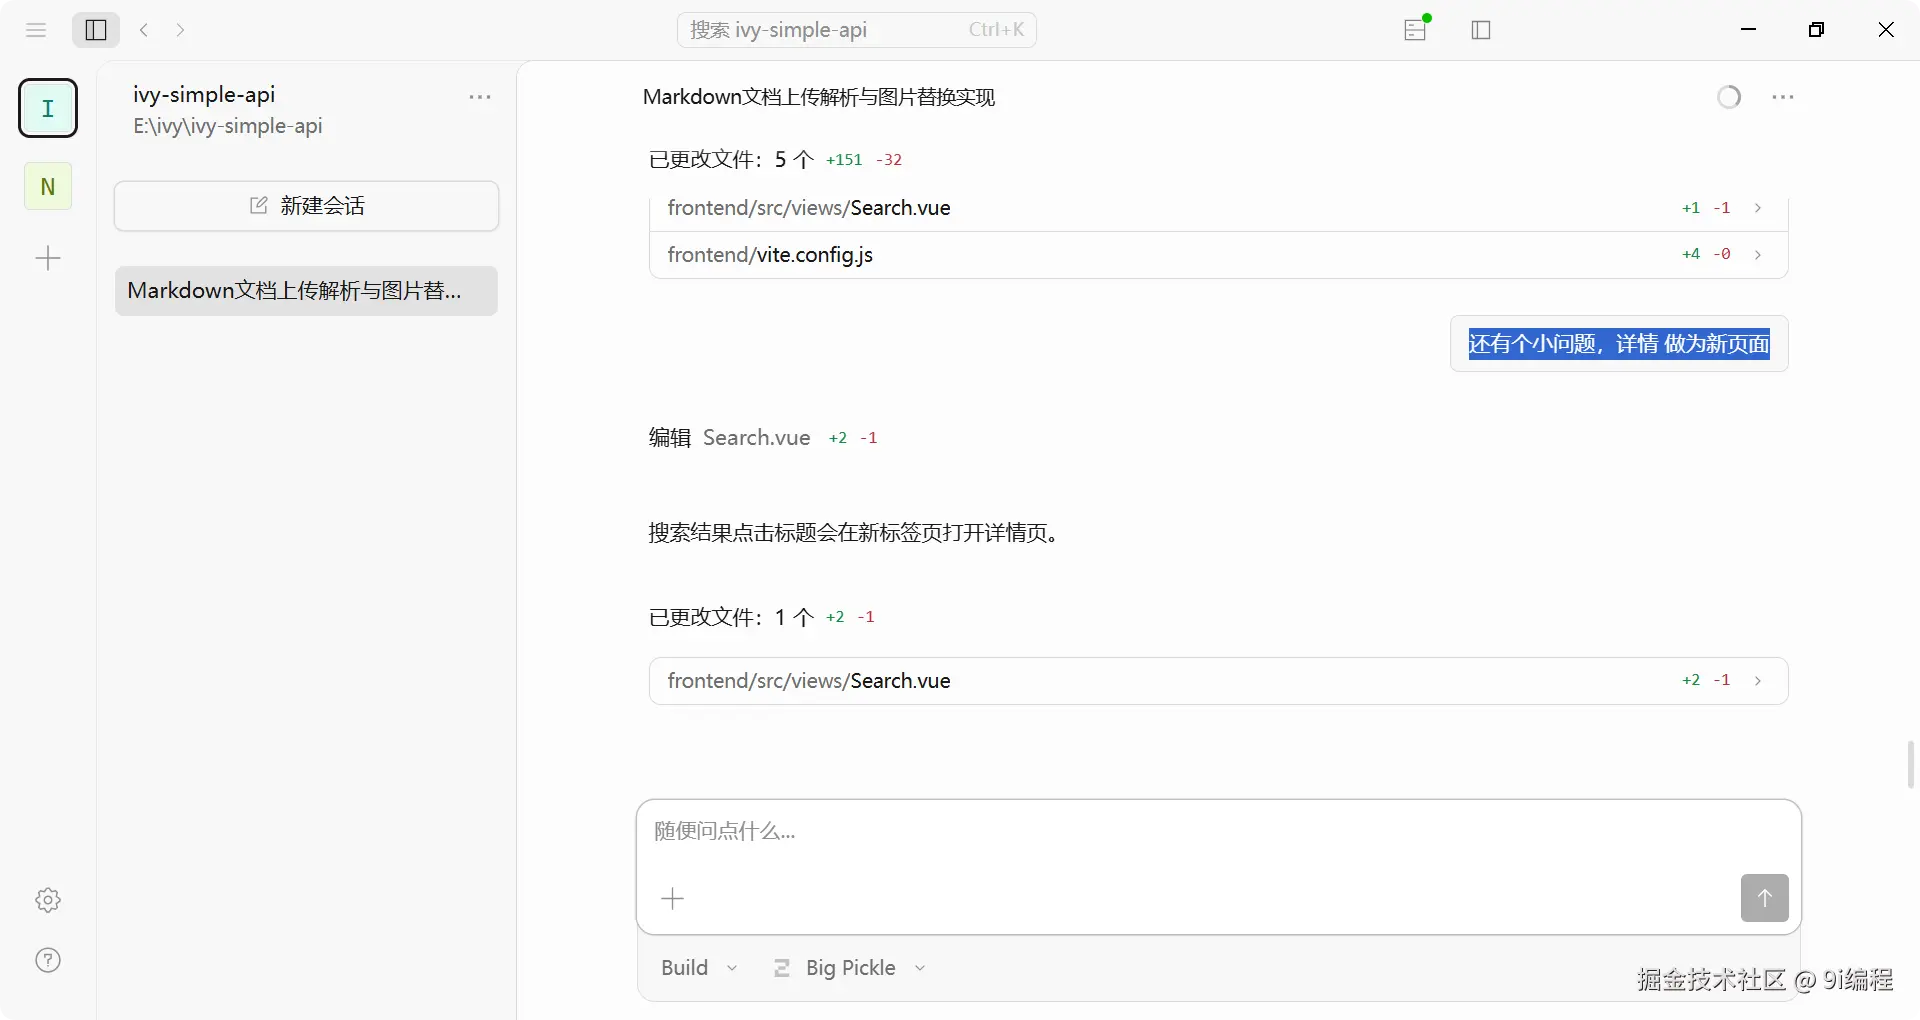This screenshot has height=1020, width=1920.
Task: Click the project path E:\ivy\ivy-simple-api
Action: click(228, 126)
